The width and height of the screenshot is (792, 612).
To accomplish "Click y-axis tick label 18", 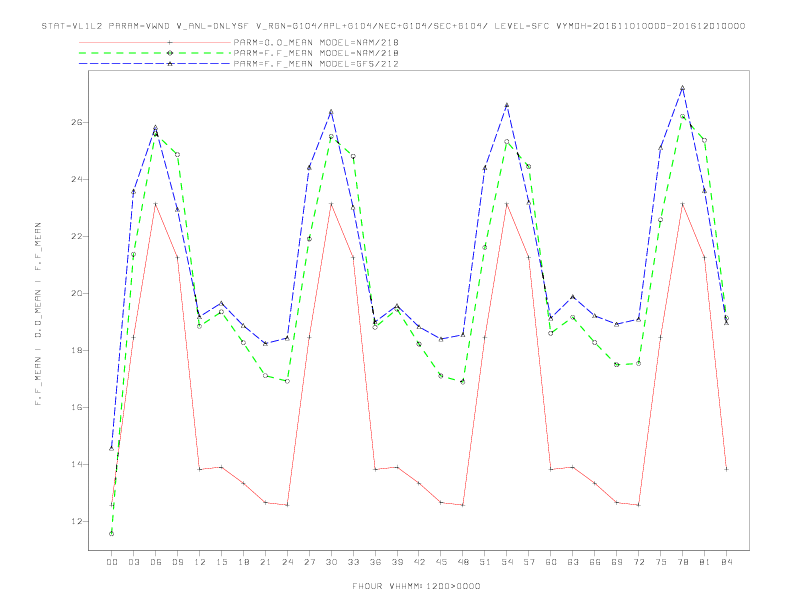I will 78,350.
